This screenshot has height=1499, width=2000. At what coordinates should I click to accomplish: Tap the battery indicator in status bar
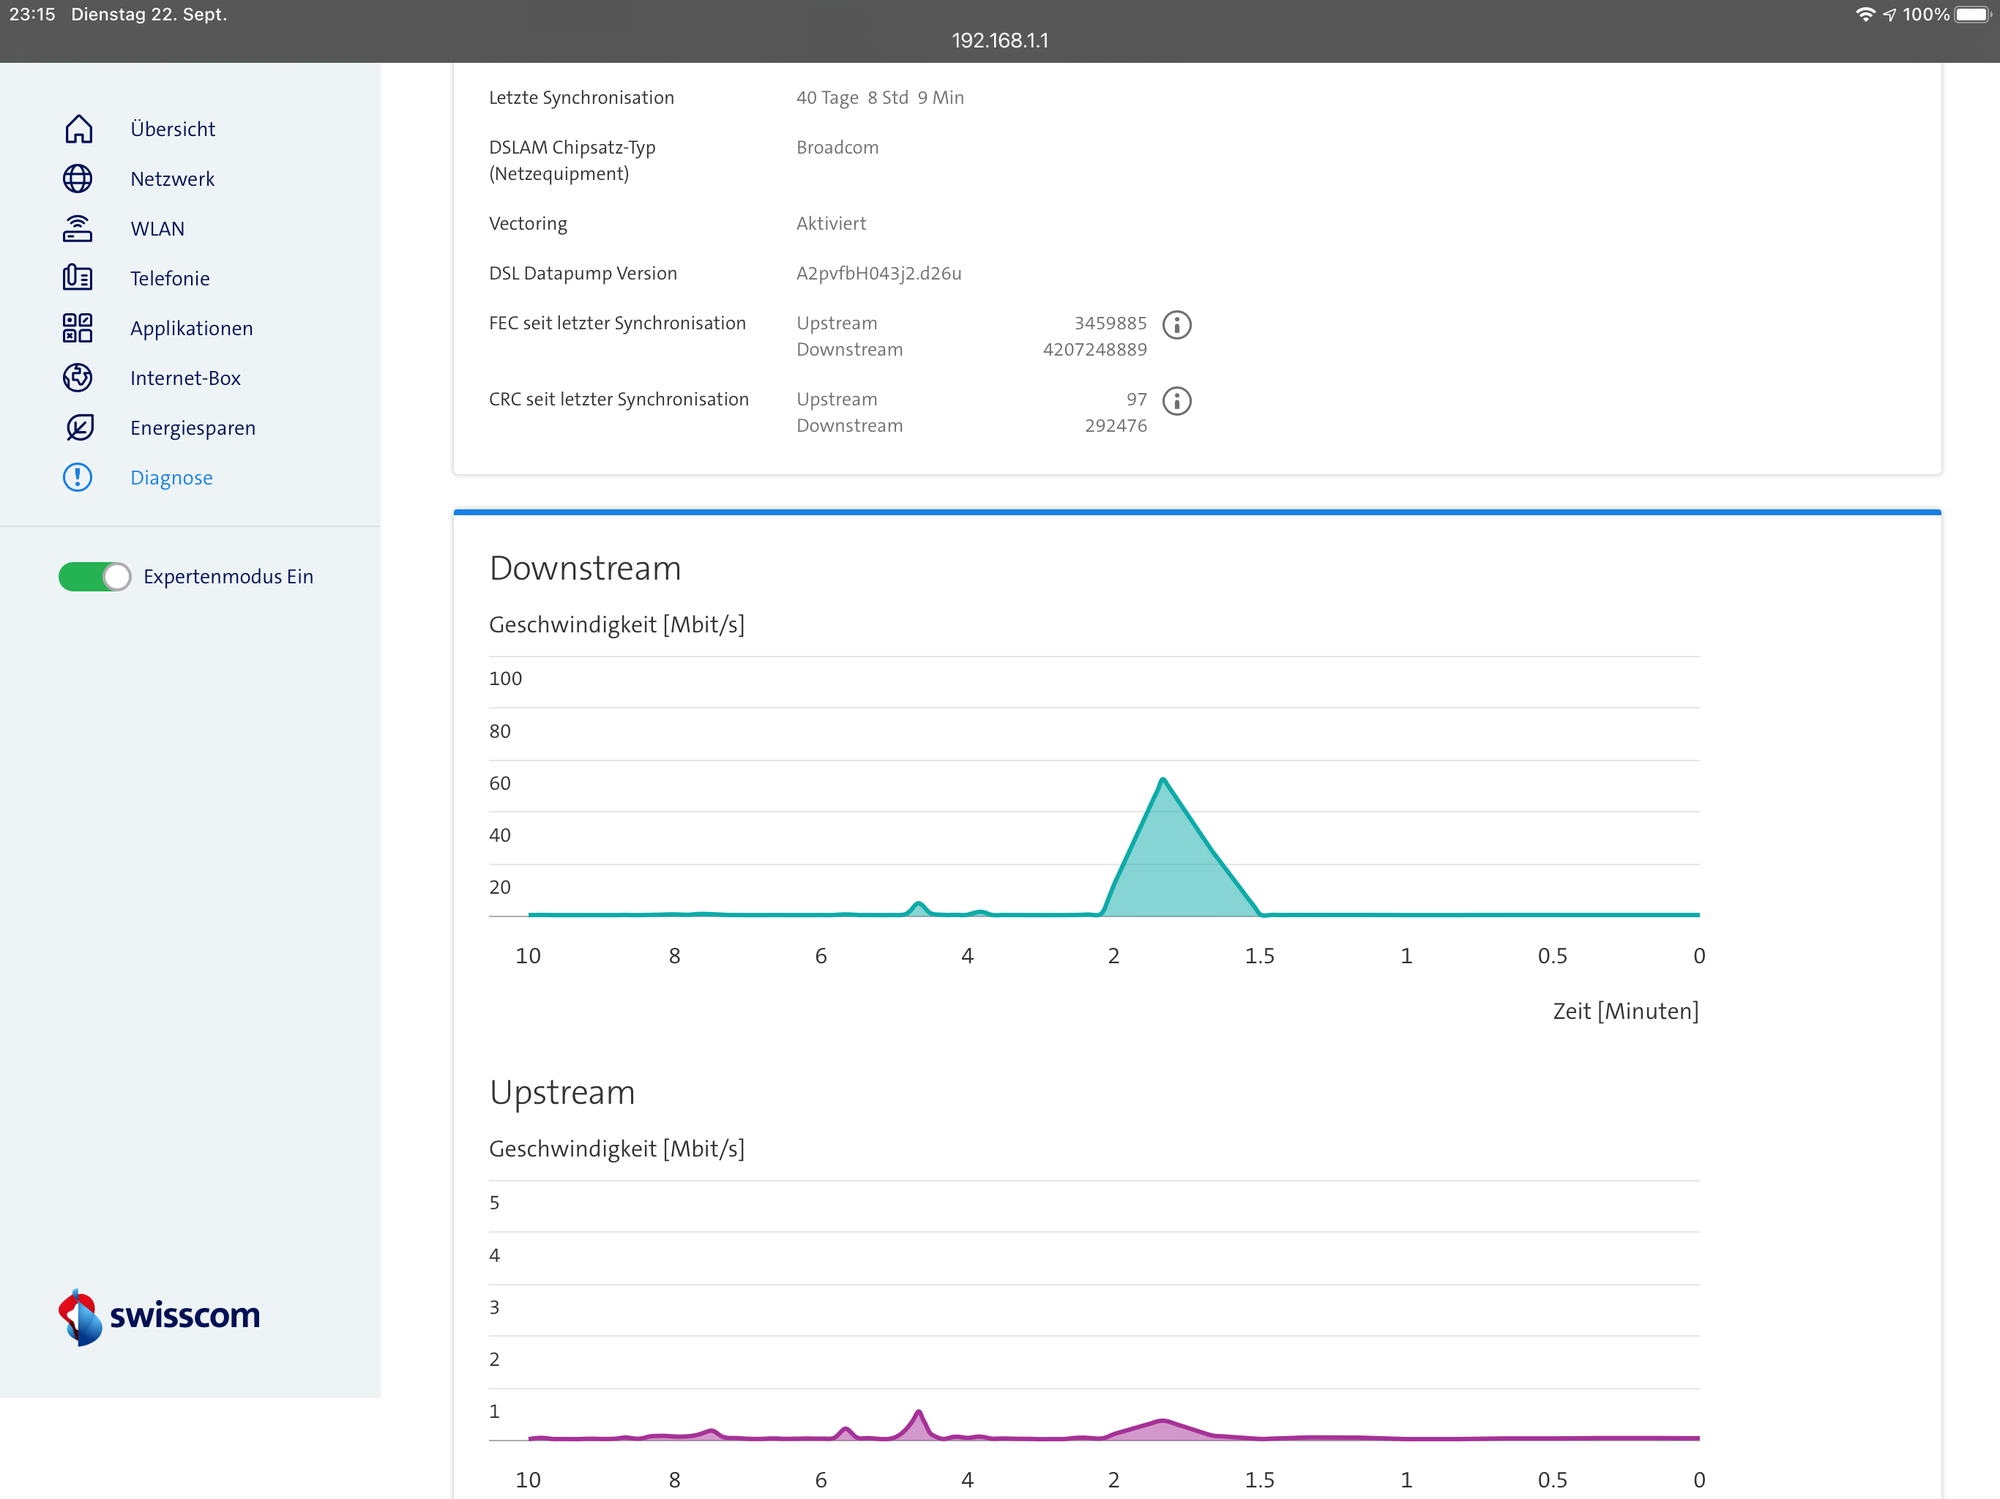(1973, 14)
